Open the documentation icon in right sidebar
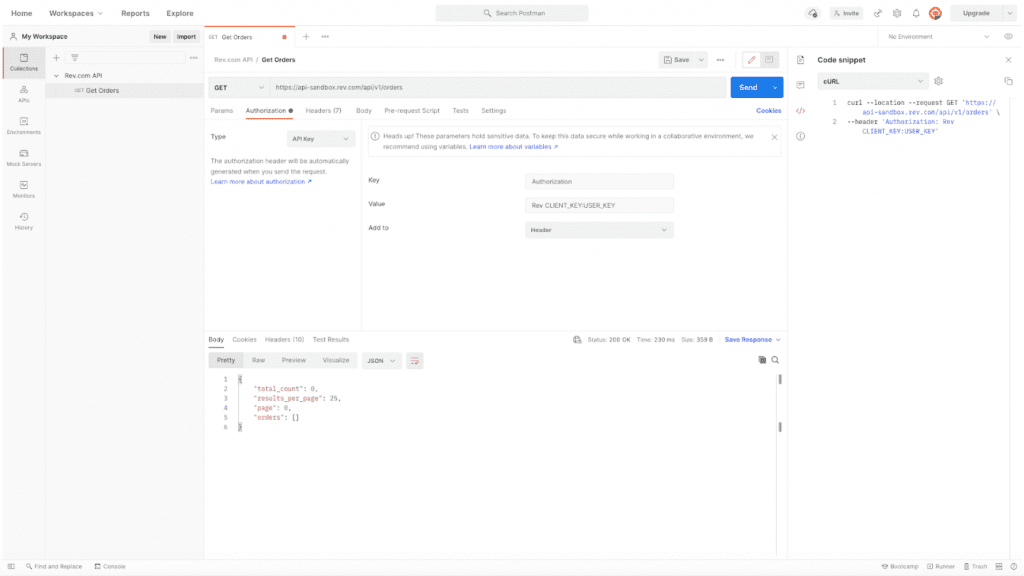 (801, 59)
